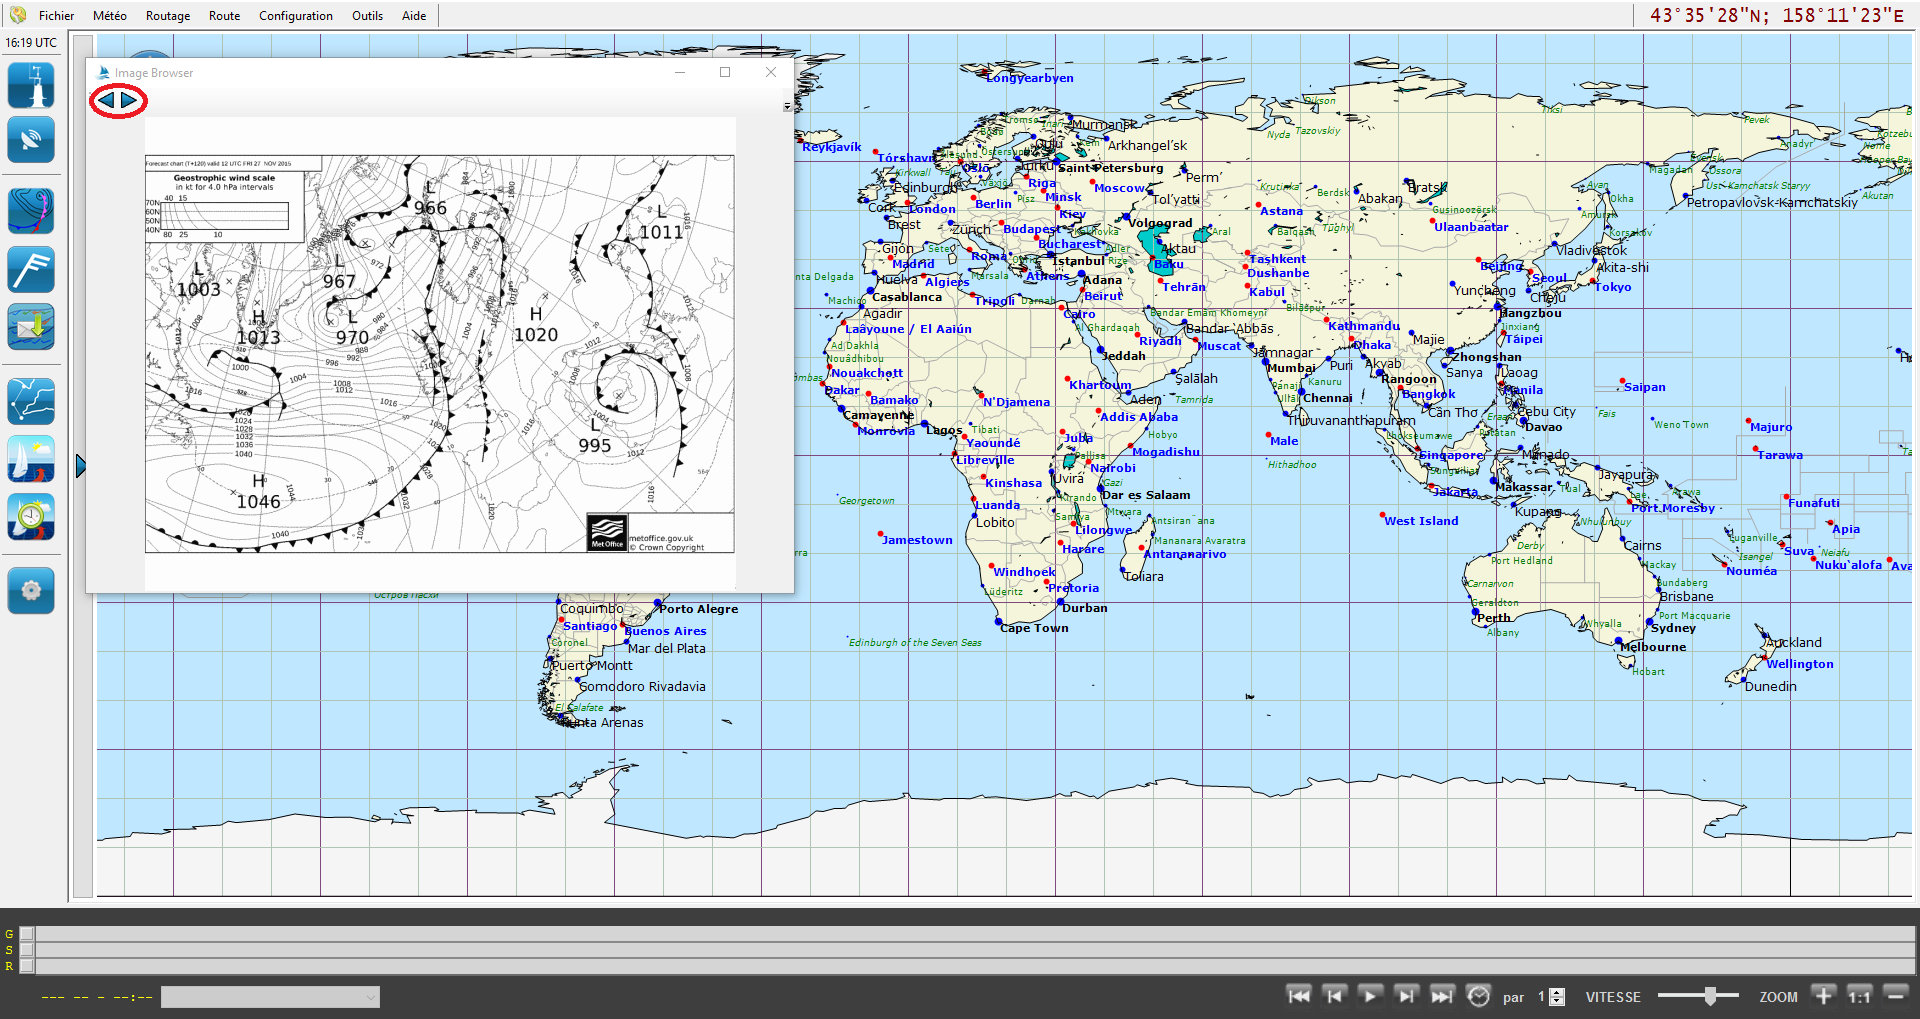The height and width of the screenshot is (1019, 1920).
Task: Select the wind barb icon
Action: [31, 269]
